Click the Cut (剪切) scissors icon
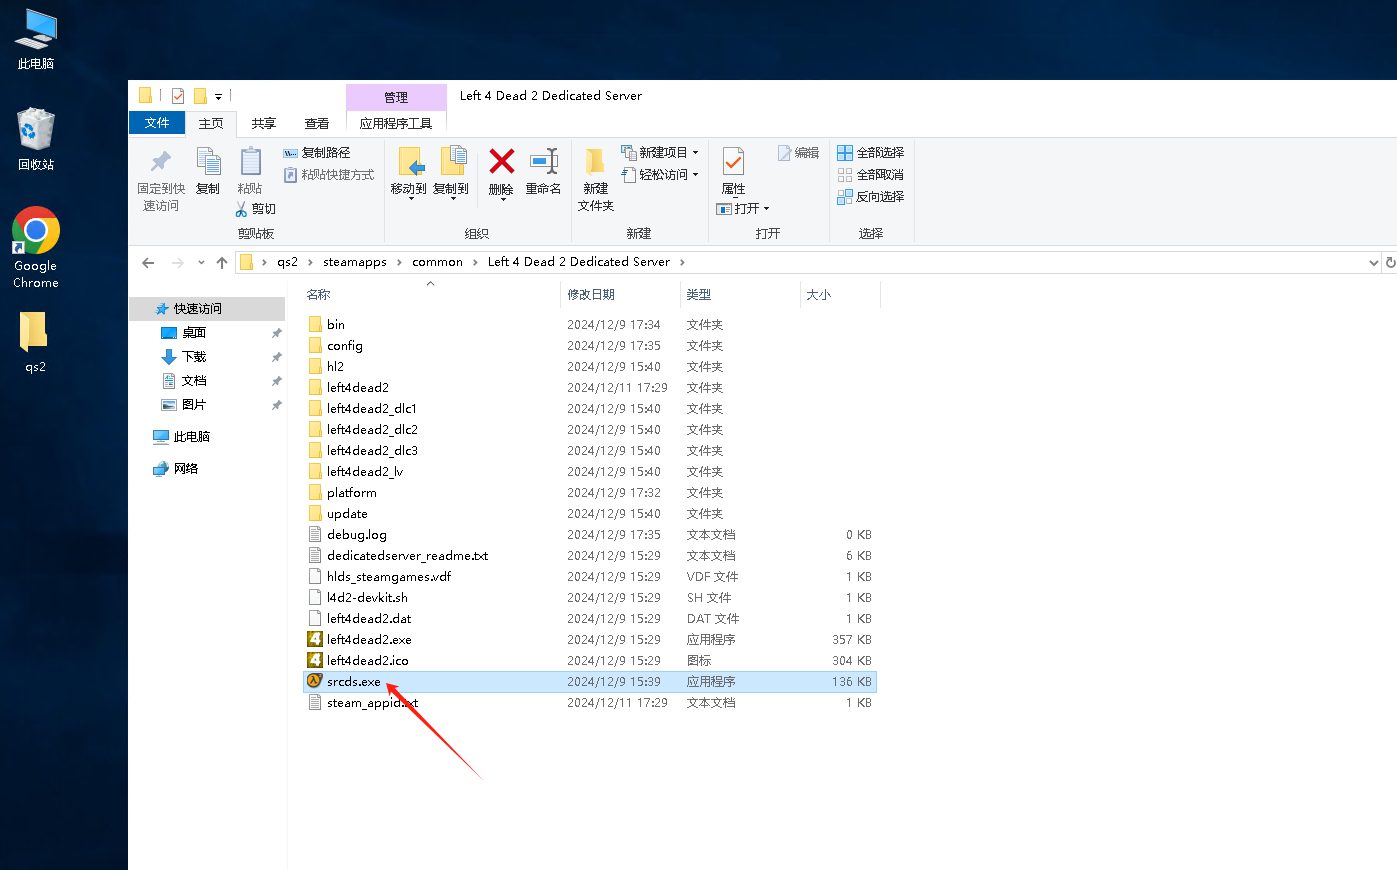This screenshot has width=1397, height=870. pyautogui.click(x=241, y=209)
